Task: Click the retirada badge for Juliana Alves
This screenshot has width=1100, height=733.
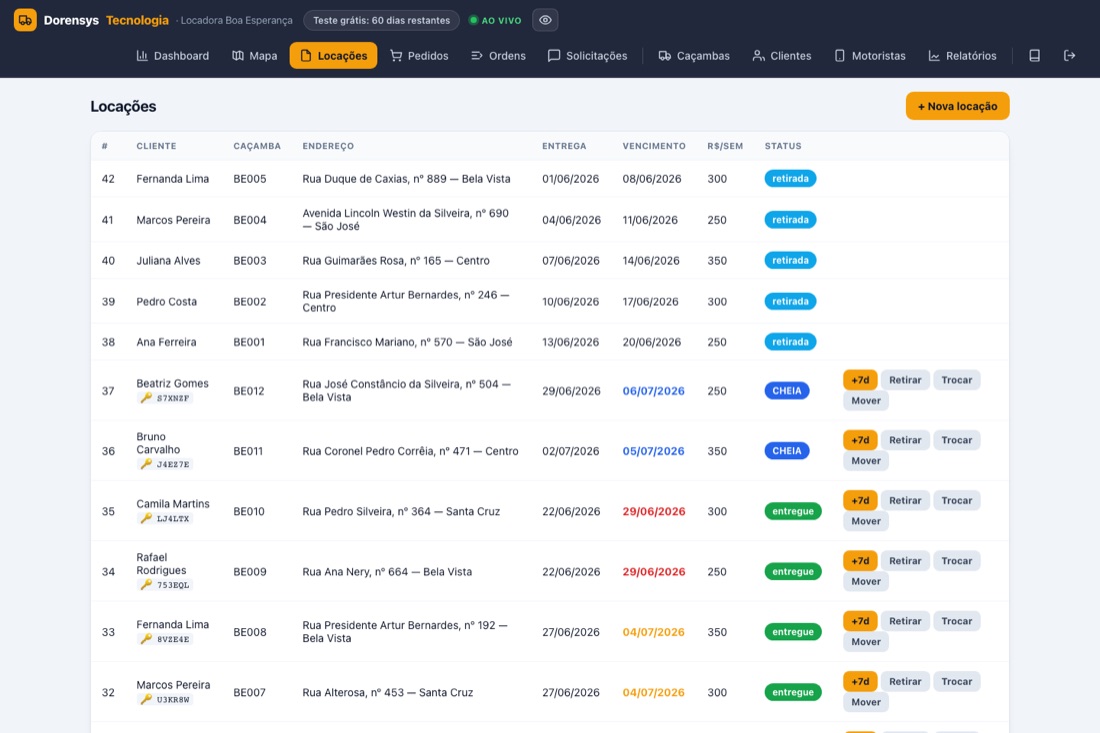Action: tap(790, 260)
